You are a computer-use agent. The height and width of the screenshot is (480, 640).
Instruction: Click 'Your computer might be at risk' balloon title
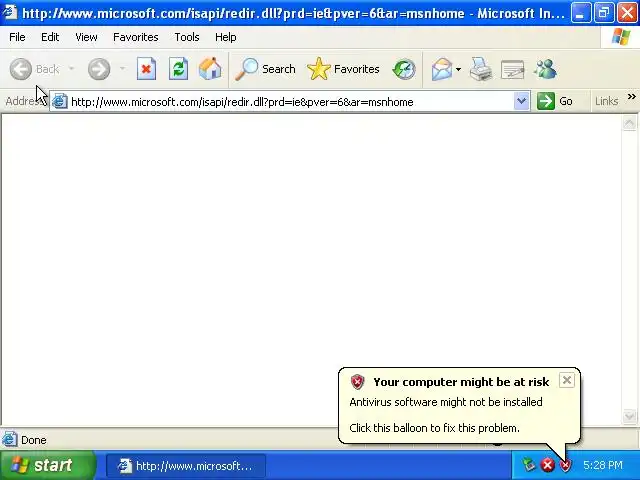[x=461, y=382]
